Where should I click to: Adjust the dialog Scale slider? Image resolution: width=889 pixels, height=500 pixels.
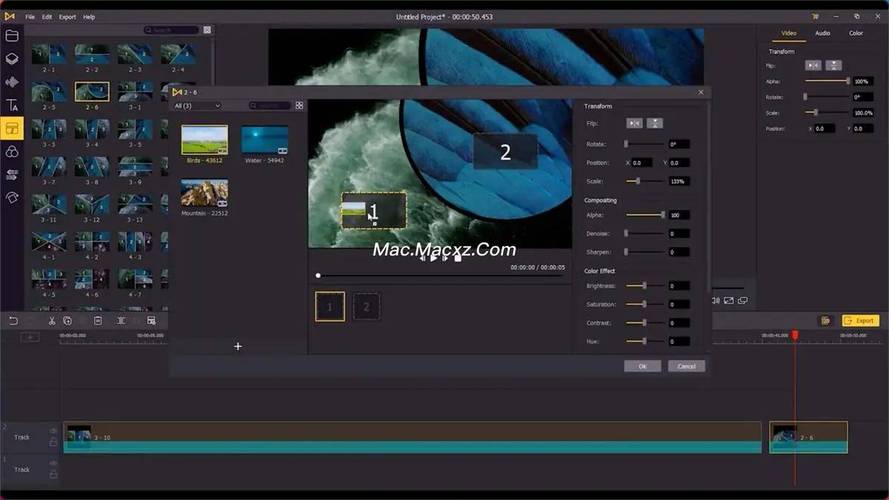click(x=645, y=181)
